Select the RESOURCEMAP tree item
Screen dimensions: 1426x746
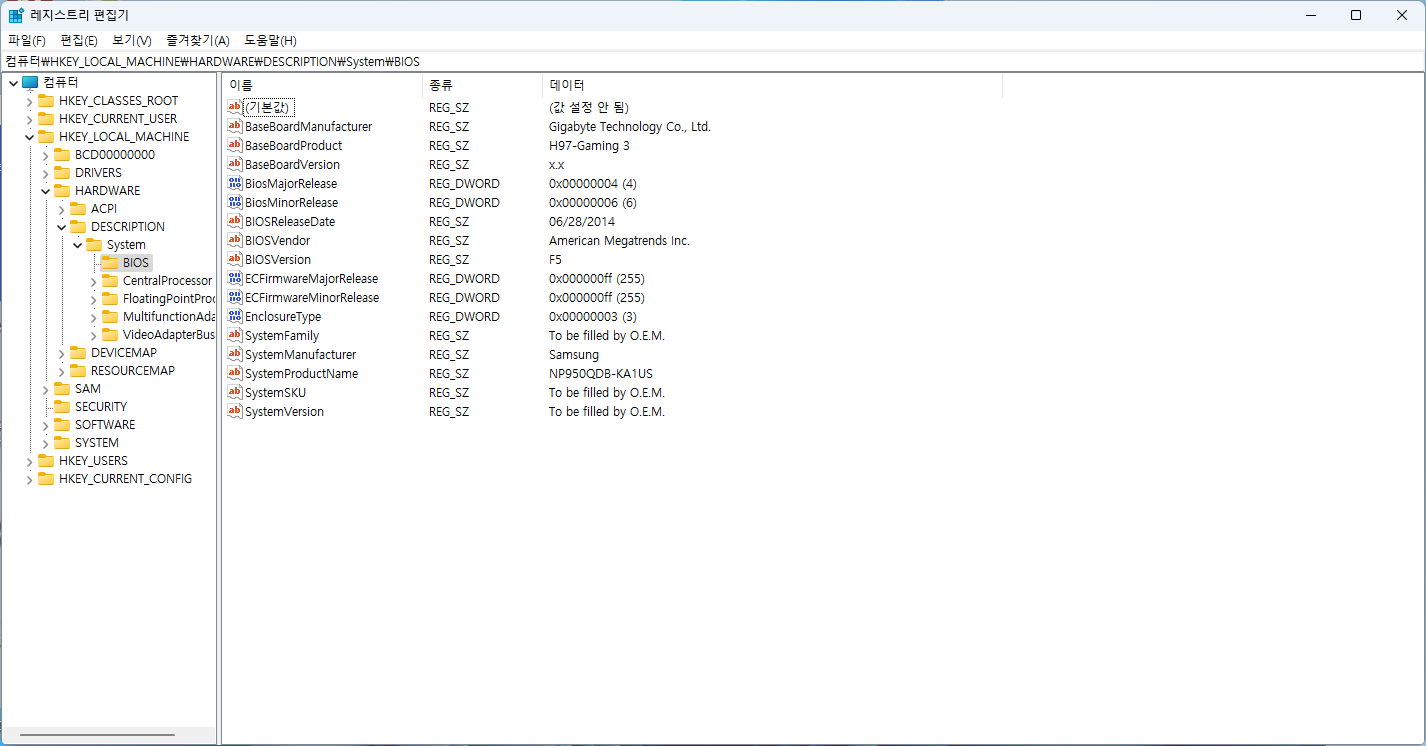click(133, 371)
